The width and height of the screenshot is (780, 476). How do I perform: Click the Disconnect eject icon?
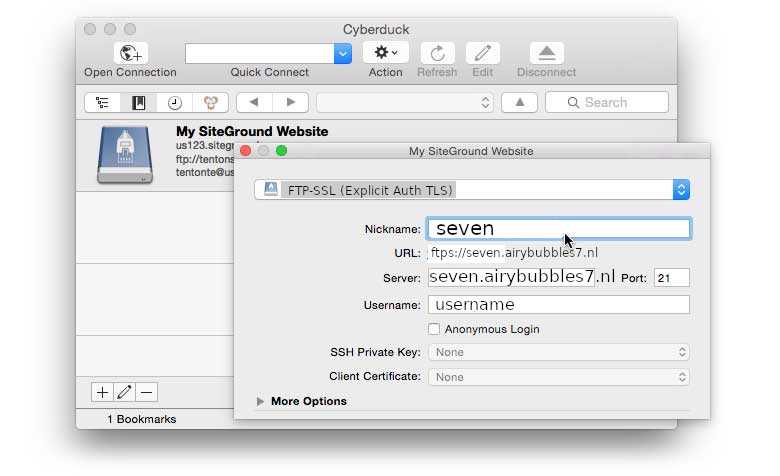547,53
